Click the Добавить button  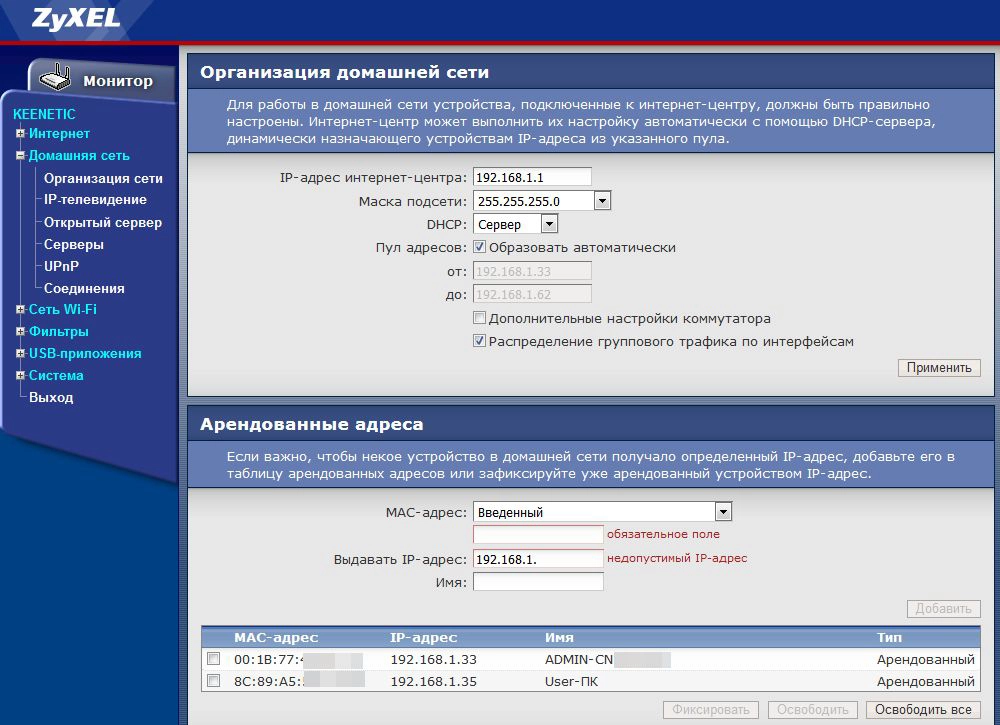[943, 609]
